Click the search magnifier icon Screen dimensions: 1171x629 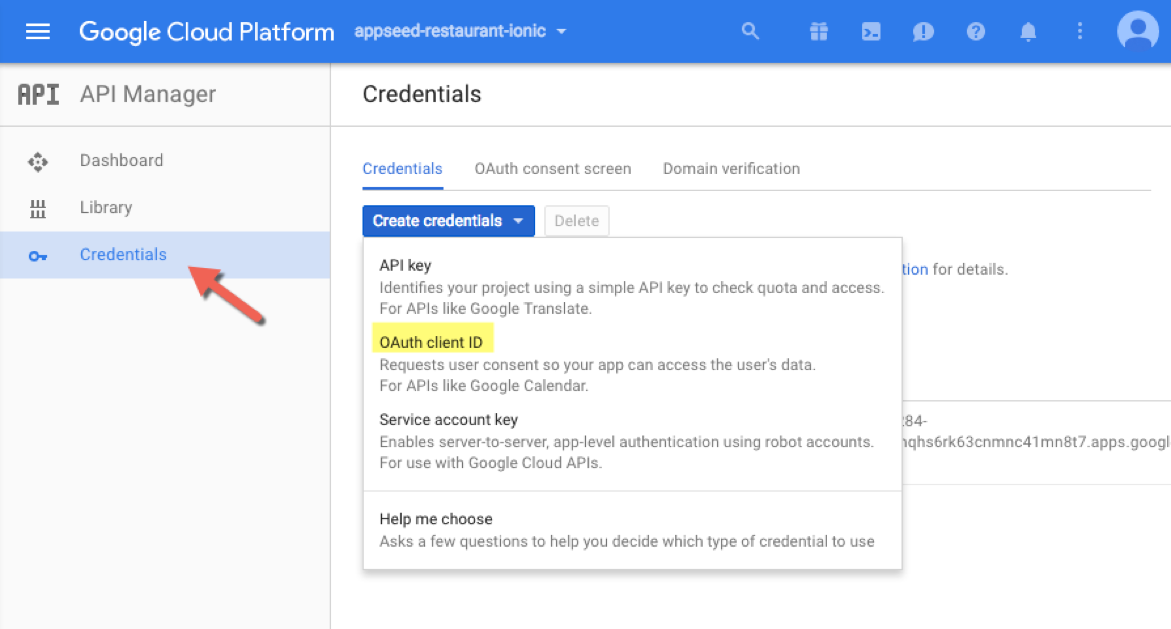(750, 31)
